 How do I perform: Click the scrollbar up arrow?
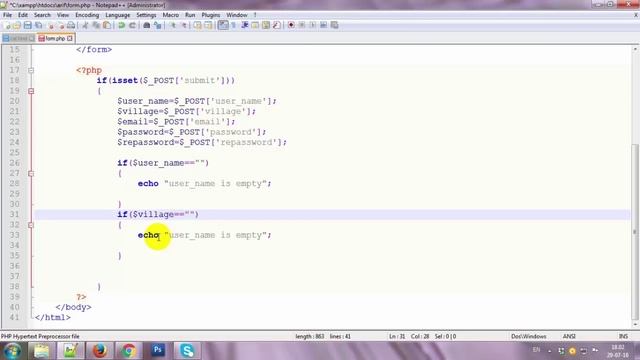pos(635,49)
